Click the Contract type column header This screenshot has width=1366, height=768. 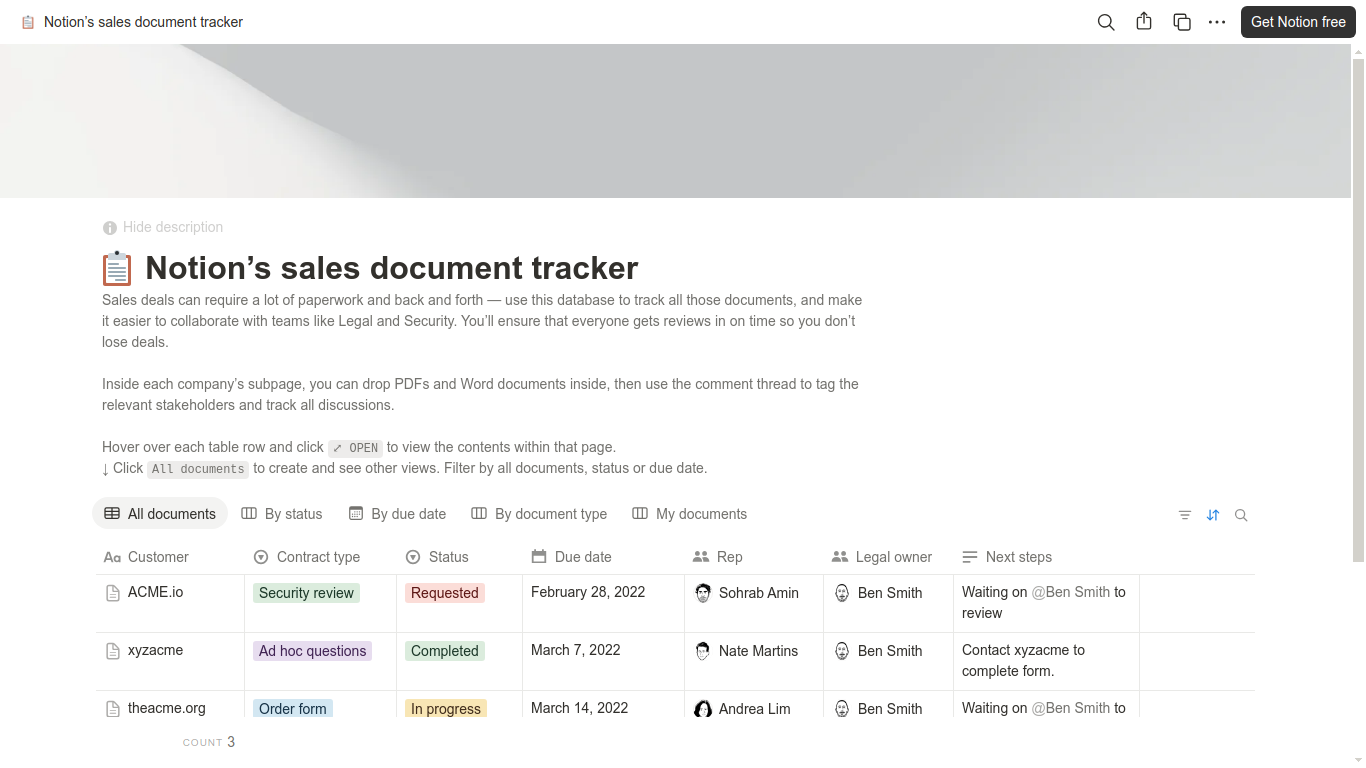(x=320, y=557)
